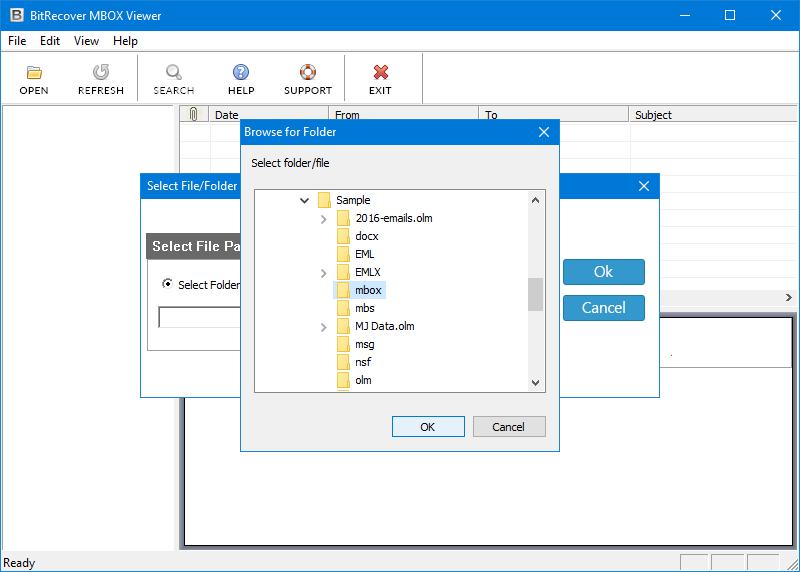800x572 pixels.
Task: Select the 'EMLX' folder name
Action: click(x=368, y=272)
